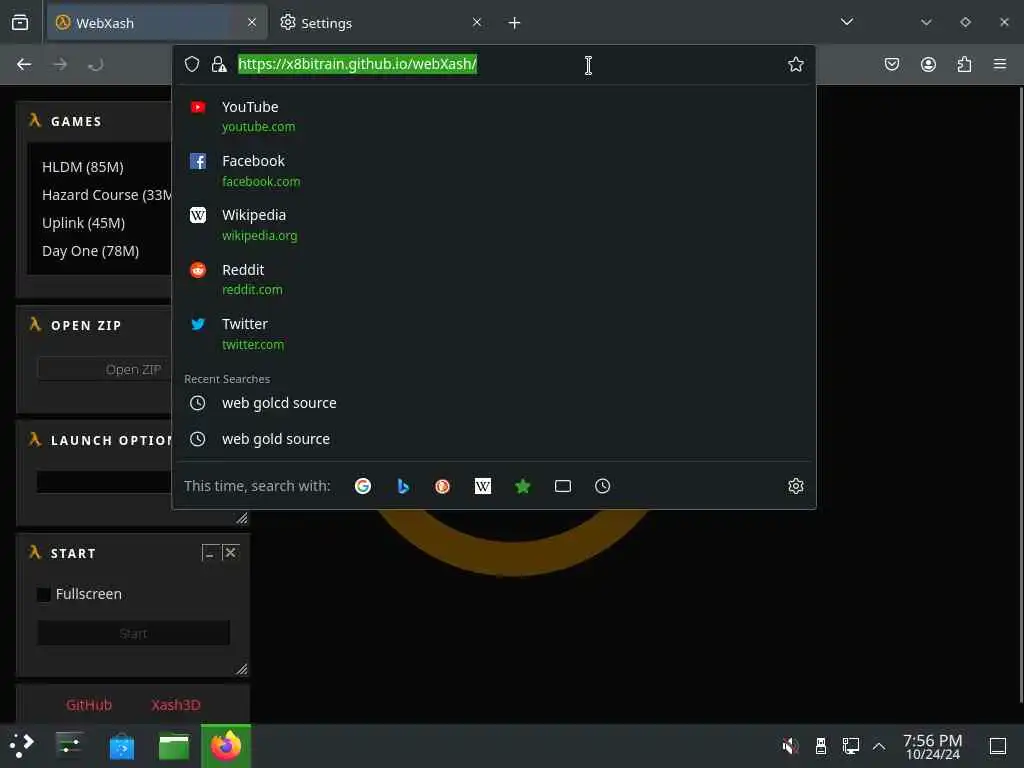This screenshot has height=768, width=1024.
Task: Open site security padlock icon
Action: [x=219, y=64]
